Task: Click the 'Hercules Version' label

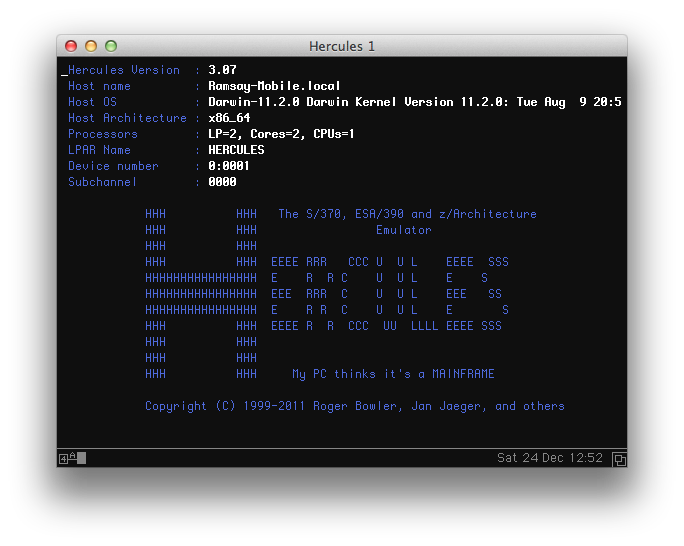Action: (124, 70)
